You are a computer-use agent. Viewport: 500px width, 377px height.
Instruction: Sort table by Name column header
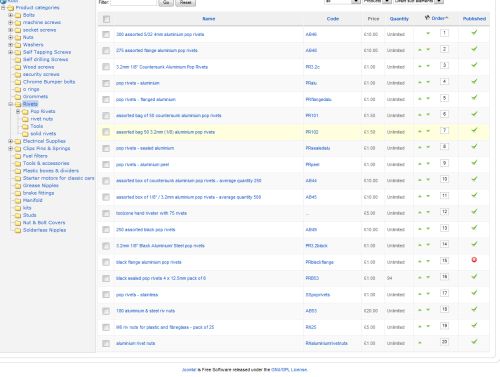click(x=209, y=19)
